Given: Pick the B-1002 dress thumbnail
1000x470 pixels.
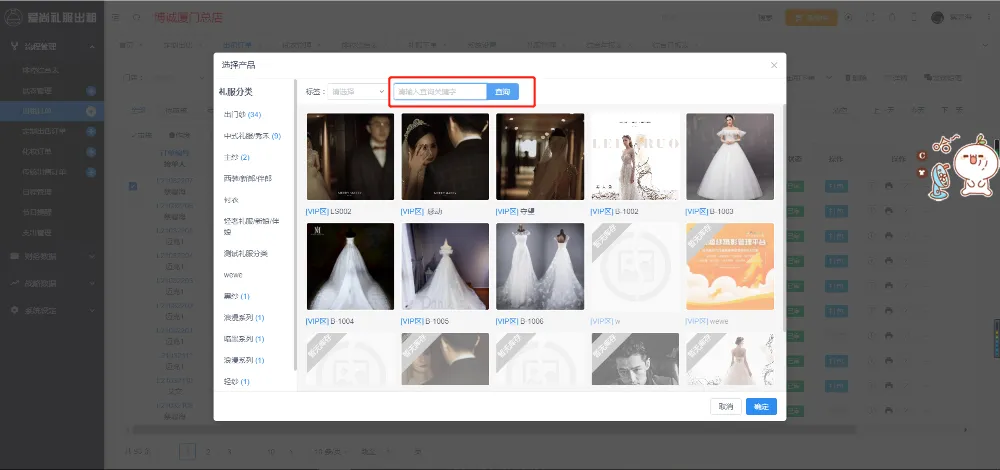Looking at the screenshot, I should [635, 157].
